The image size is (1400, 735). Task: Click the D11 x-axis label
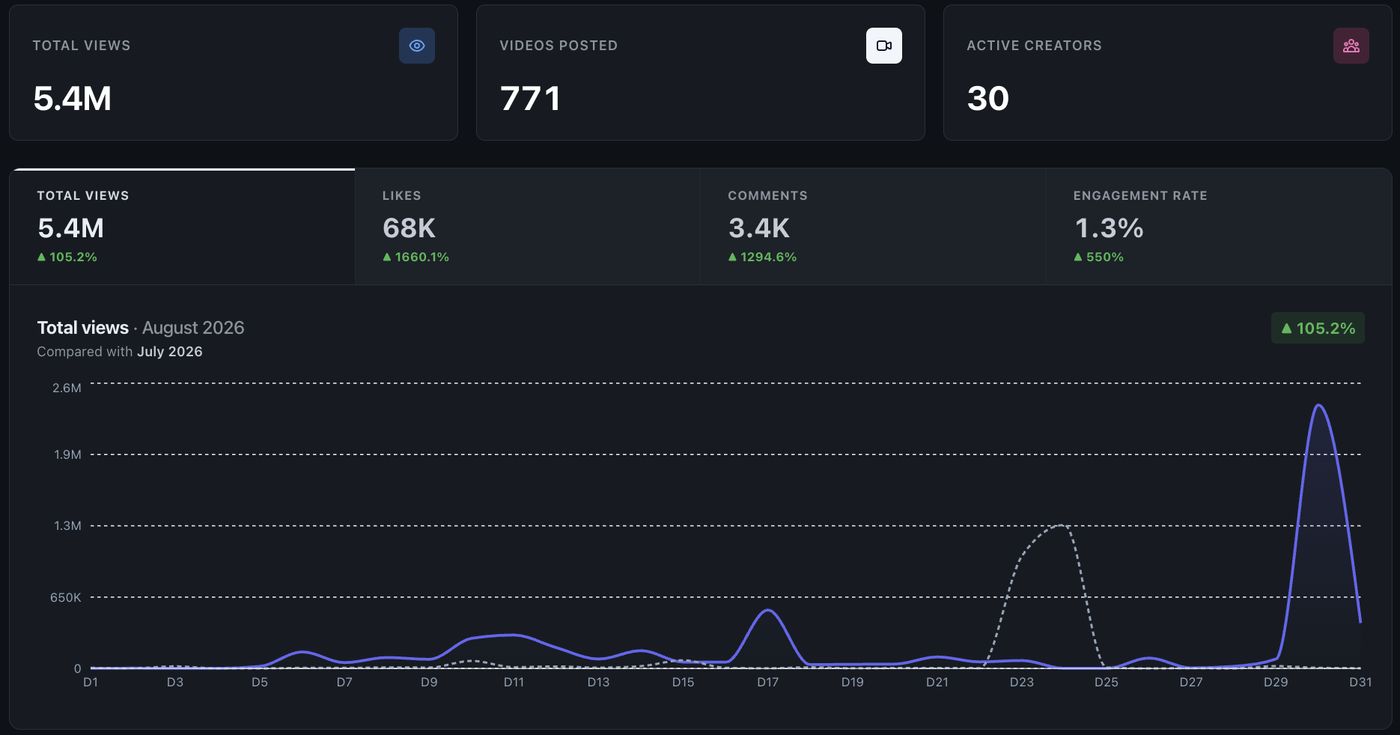[x=513, y=682]
